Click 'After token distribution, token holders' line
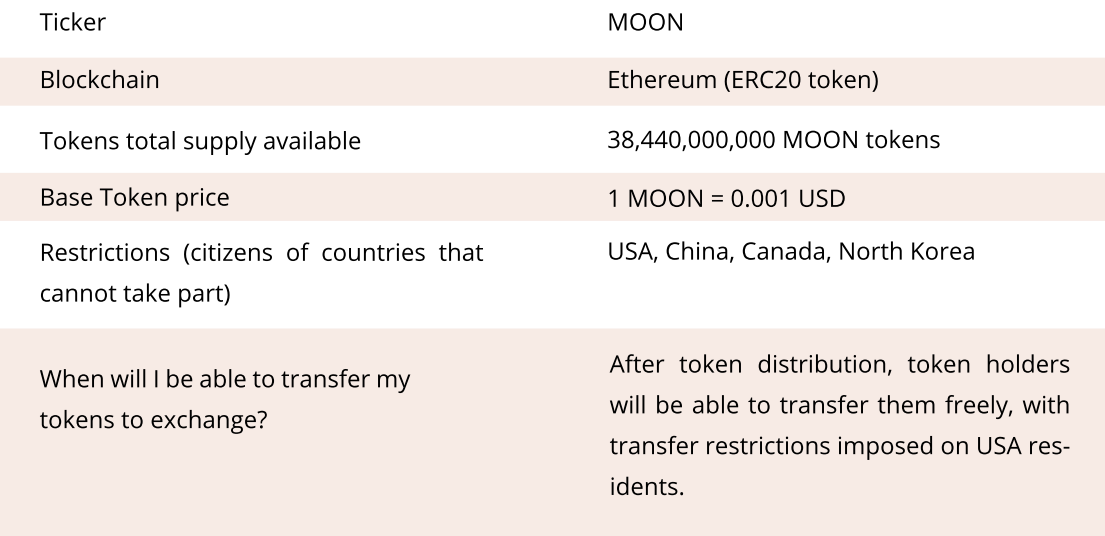This screenshot has height=536, width=1105. pyautogui.click(x=839, y=364)
